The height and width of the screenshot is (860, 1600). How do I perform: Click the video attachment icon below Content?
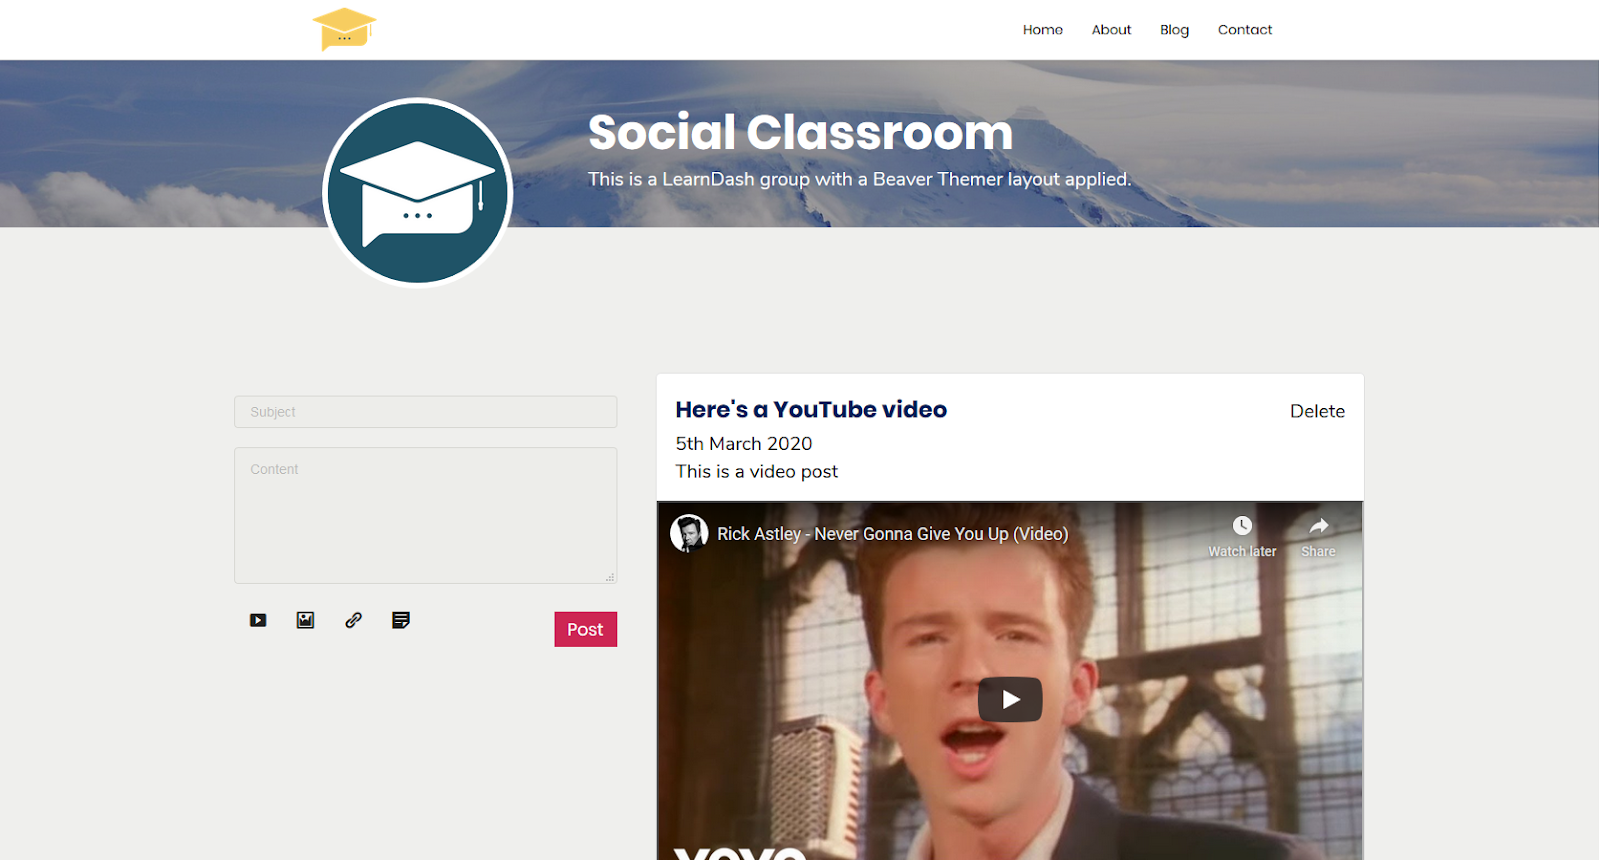click(258, 620)
